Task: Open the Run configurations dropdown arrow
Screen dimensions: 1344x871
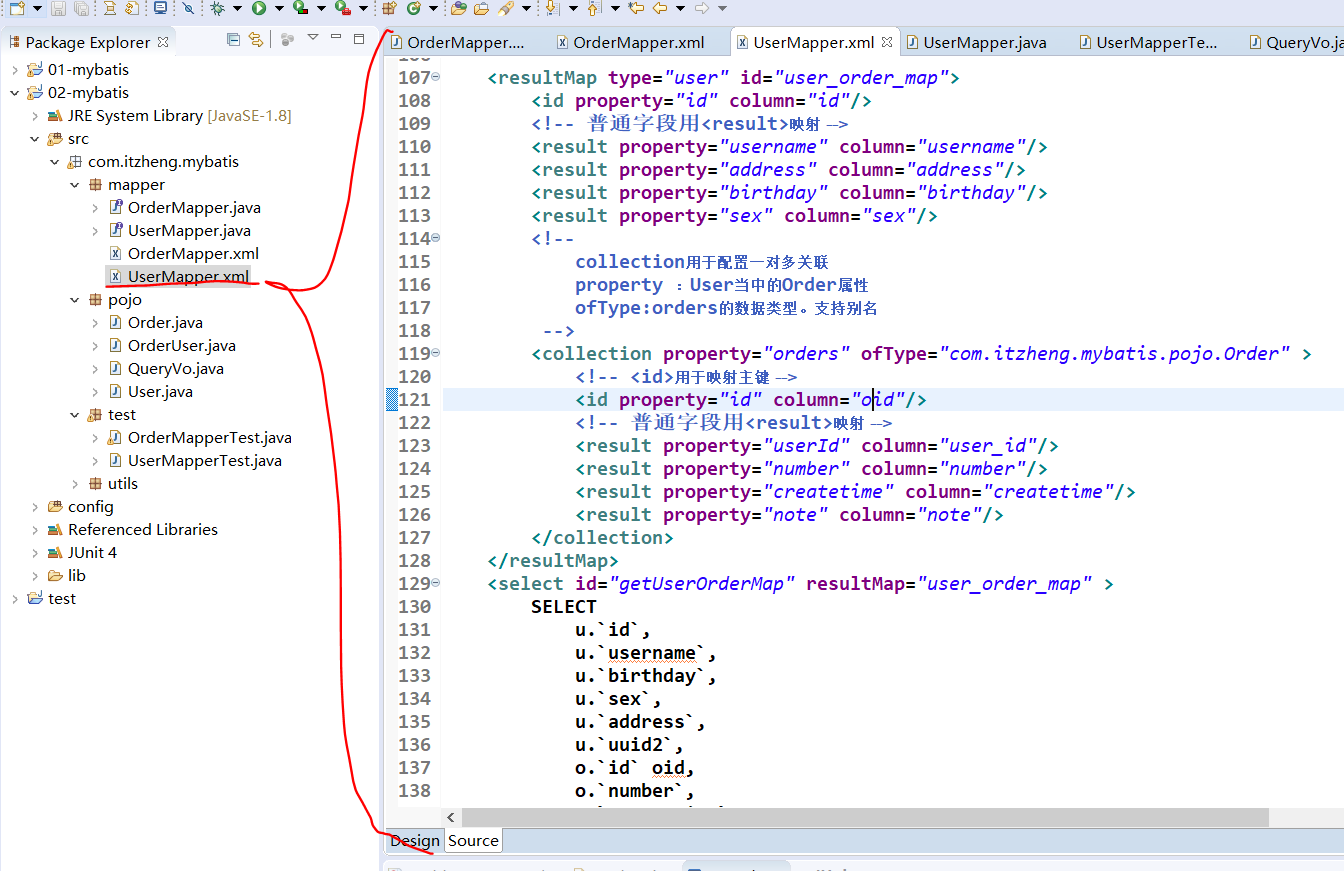Action: point(278,8)
